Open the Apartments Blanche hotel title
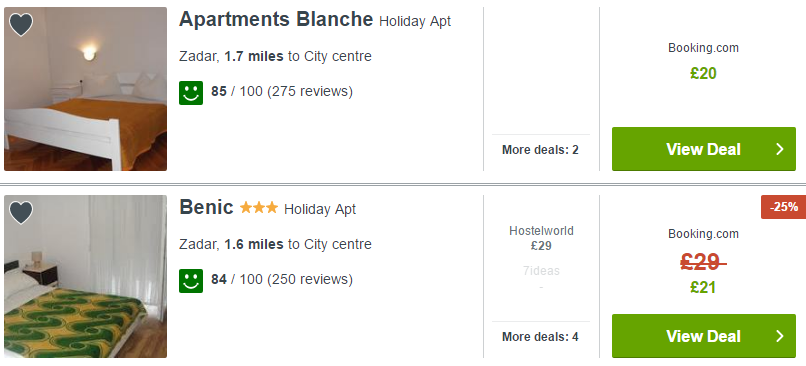 coord(276,20)
